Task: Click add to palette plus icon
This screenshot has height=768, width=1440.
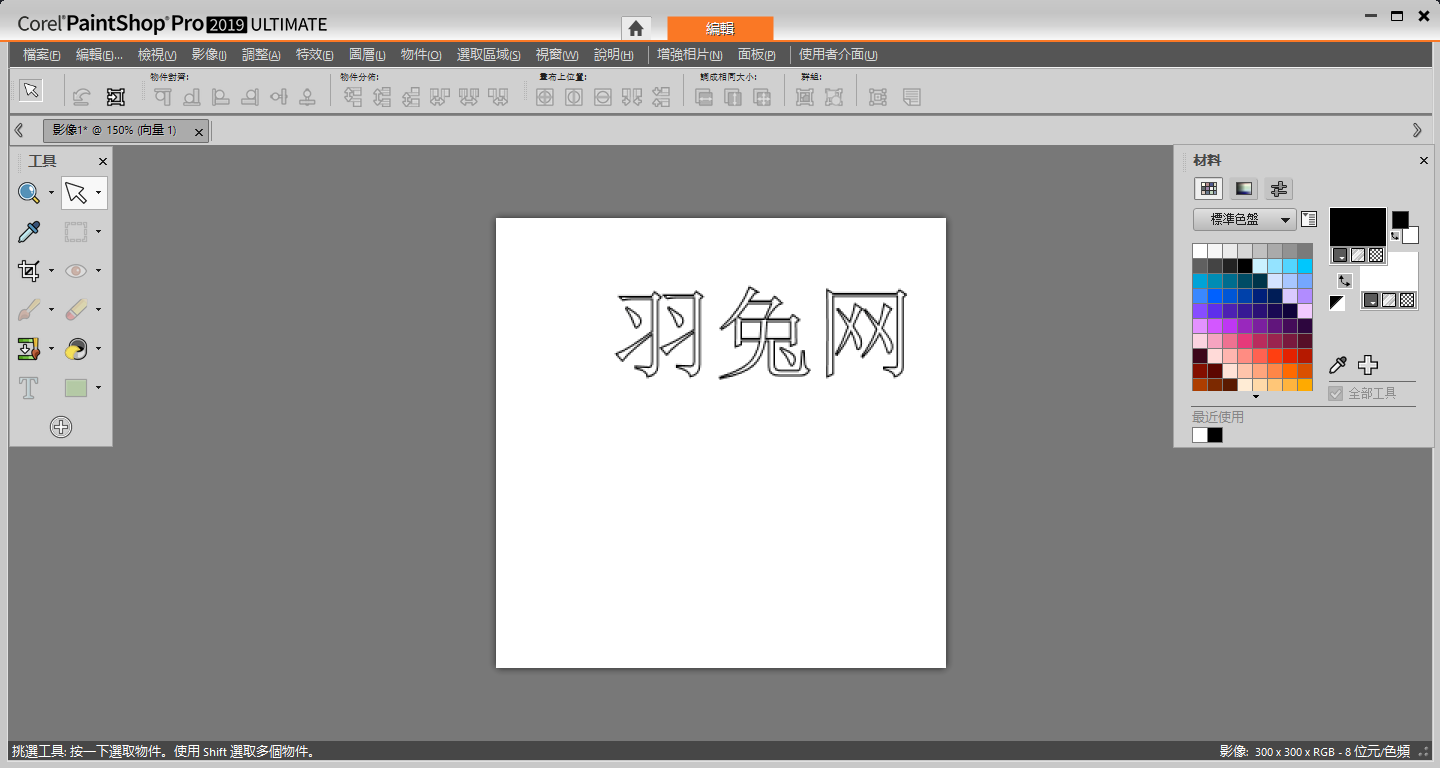Action: (x=1367, y=365)
